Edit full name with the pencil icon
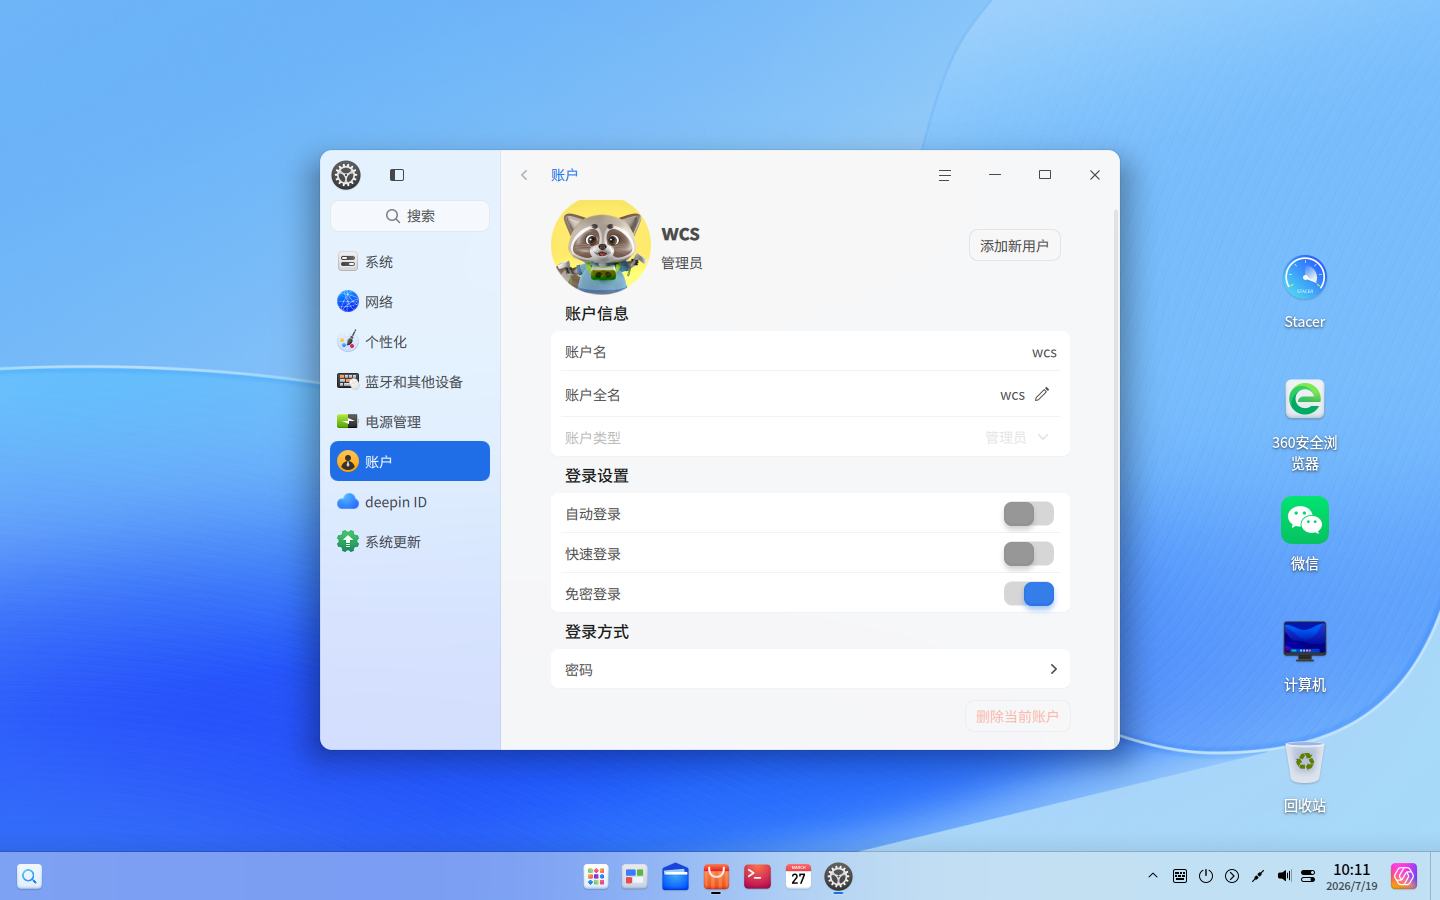This screenshot has height=900, width=1440. [x=1042, y=394]
